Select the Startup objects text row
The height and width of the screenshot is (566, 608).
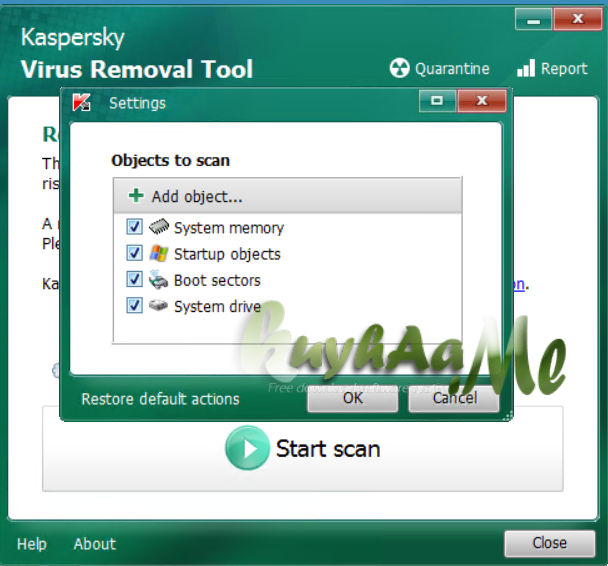[x=227, y=254]
